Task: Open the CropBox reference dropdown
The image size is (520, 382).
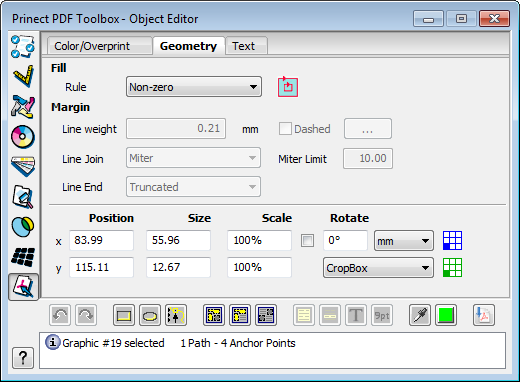Action: tap(378, 268)
